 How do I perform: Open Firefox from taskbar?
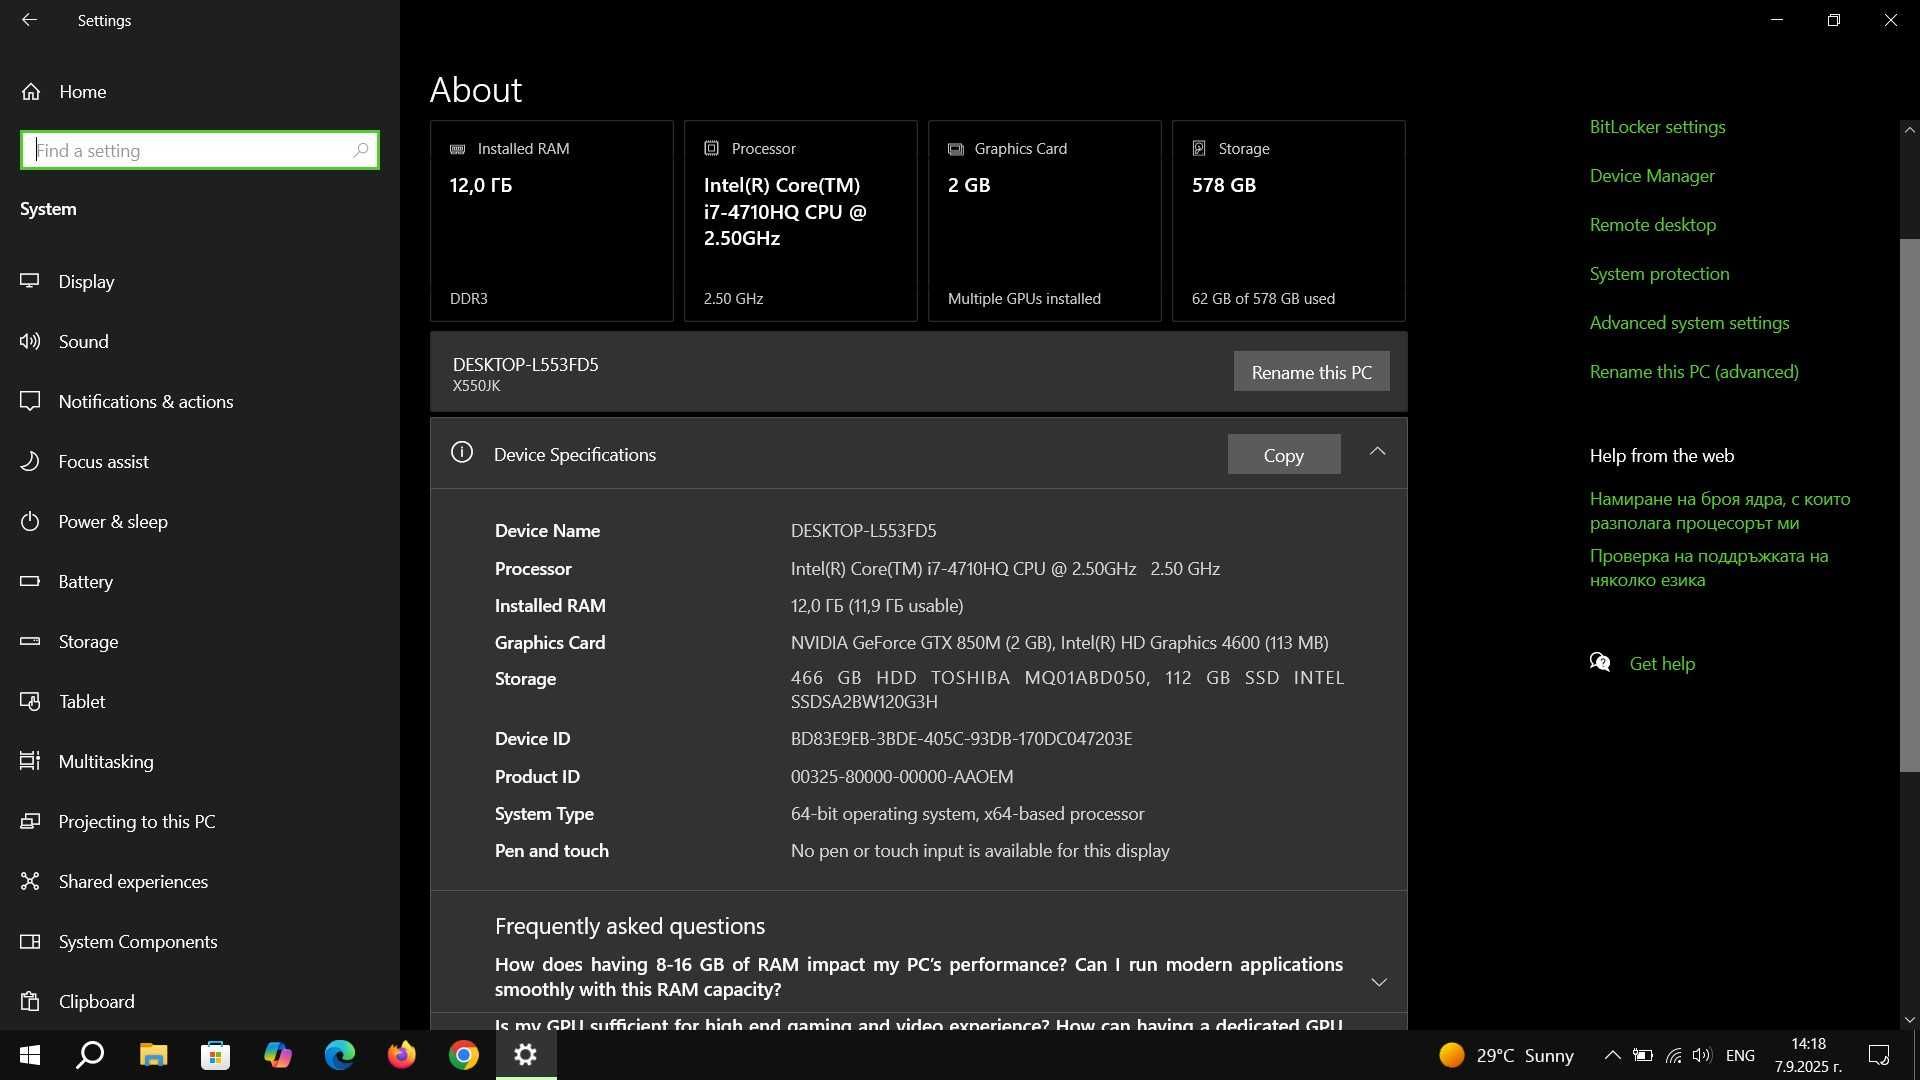click(402, 1055)
